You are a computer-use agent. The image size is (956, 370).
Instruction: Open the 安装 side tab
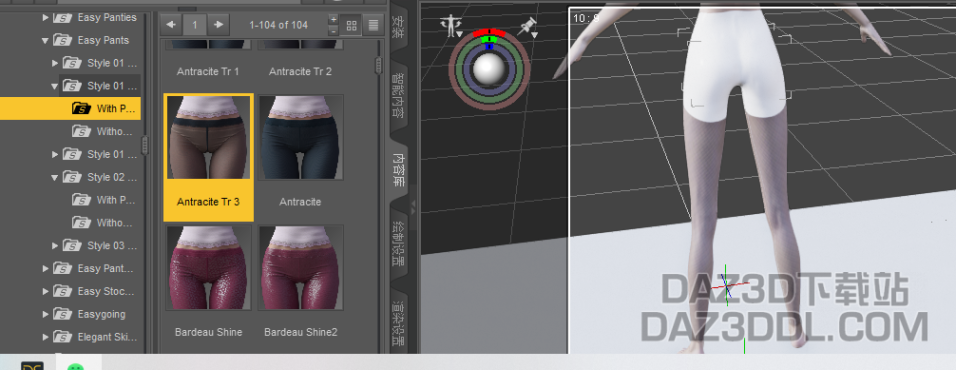coord(398,27)
